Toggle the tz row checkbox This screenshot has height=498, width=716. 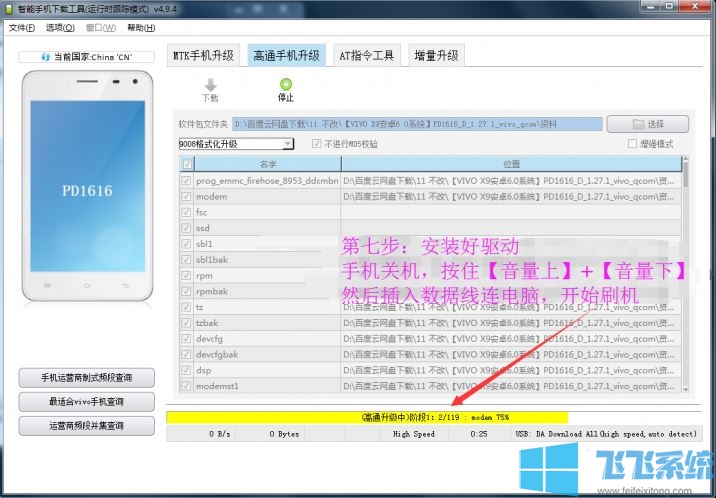pos(186,307)
